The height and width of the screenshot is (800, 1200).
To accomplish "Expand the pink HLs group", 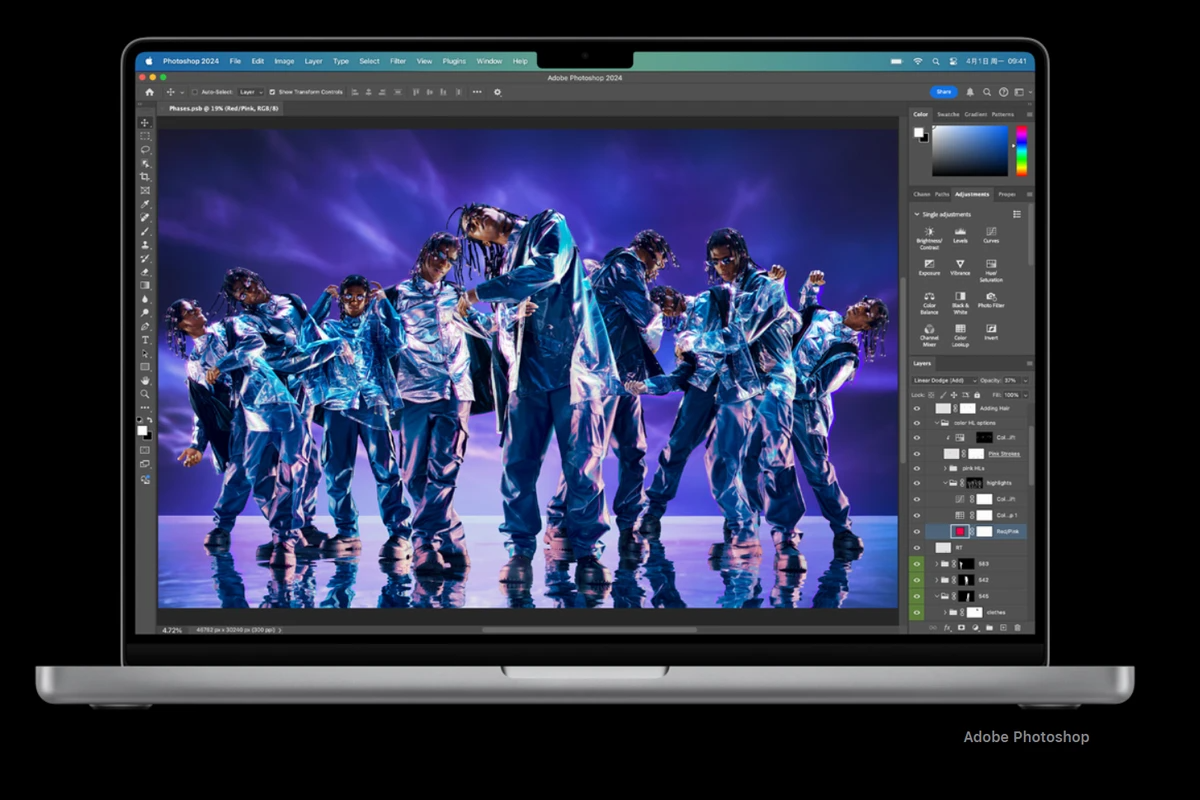I will [x=945, y=468].
